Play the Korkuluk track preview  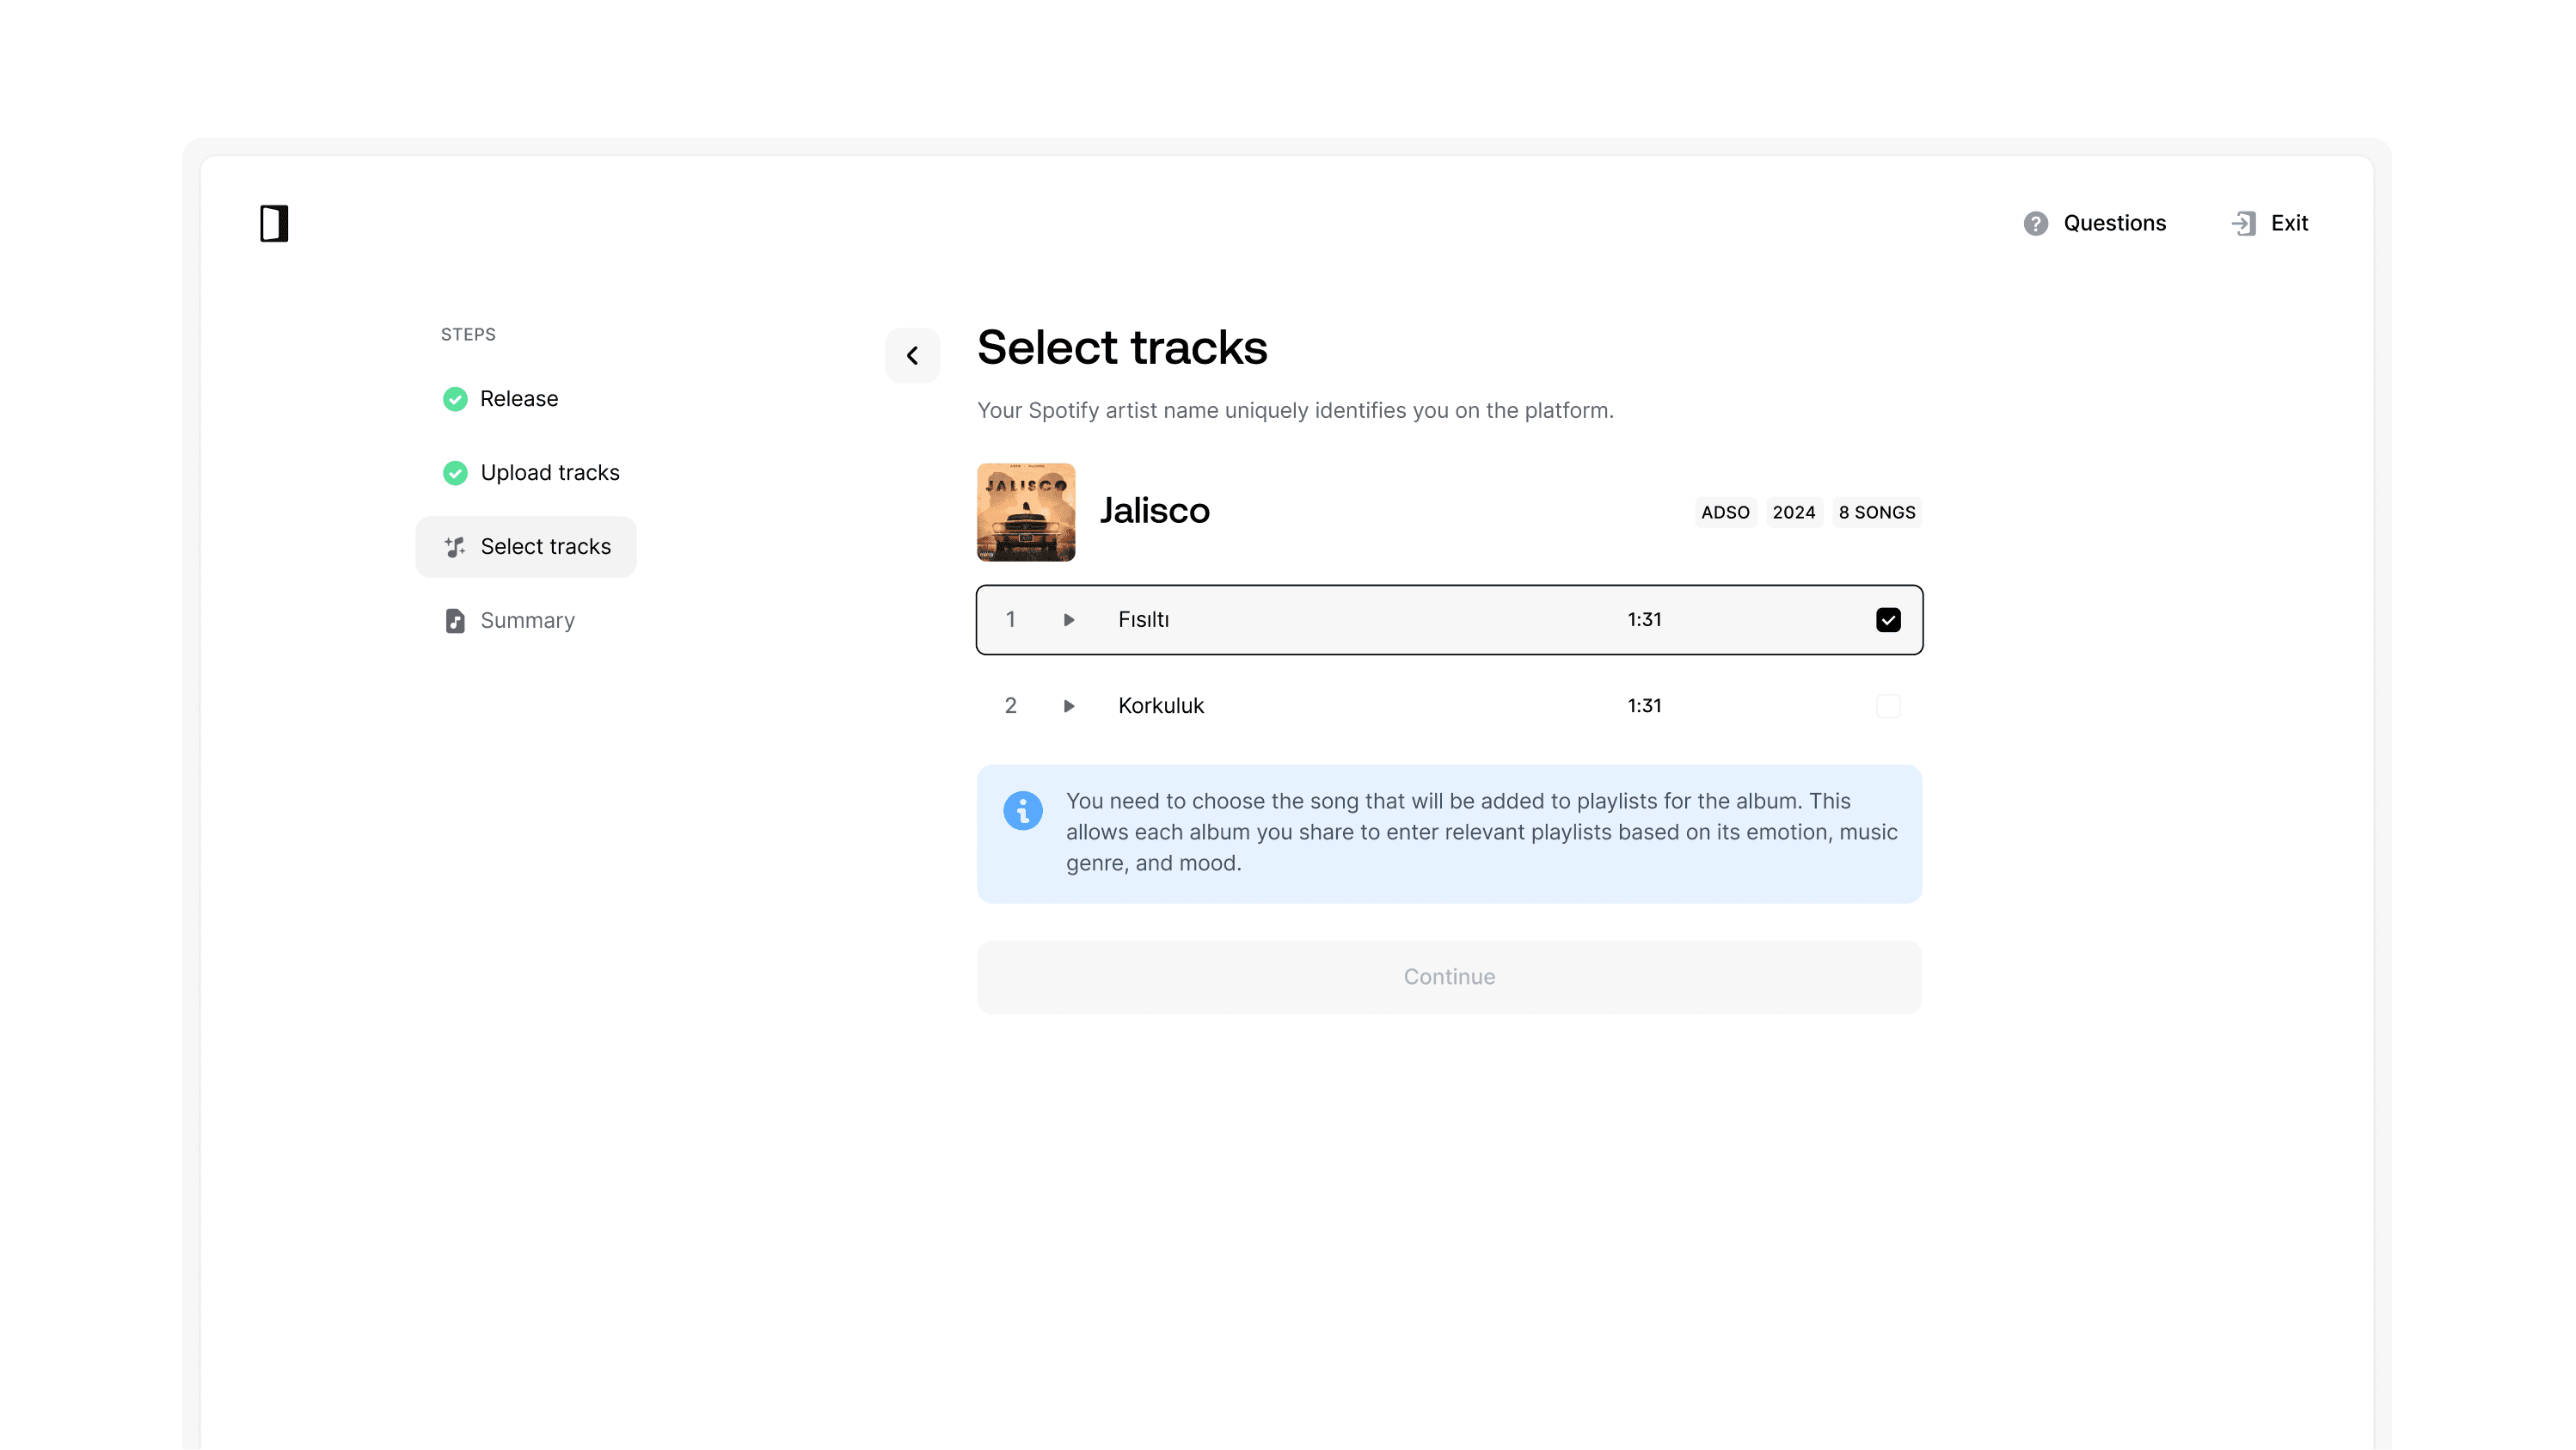[1068, 706]
